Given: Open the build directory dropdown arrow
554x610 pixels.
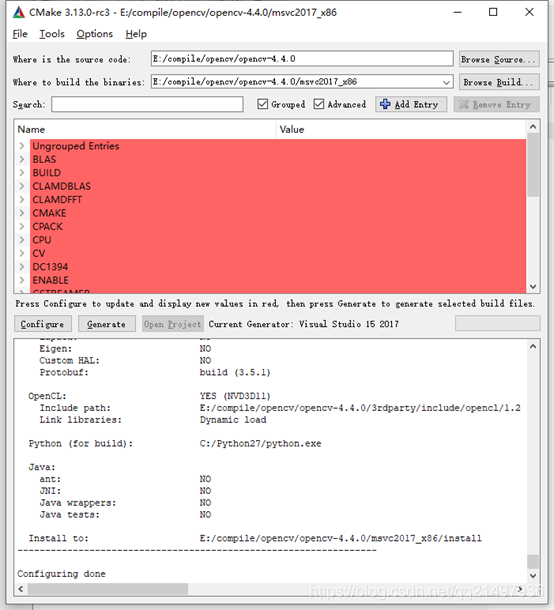Looking at the screenshot, I should (x=446, y=82).
